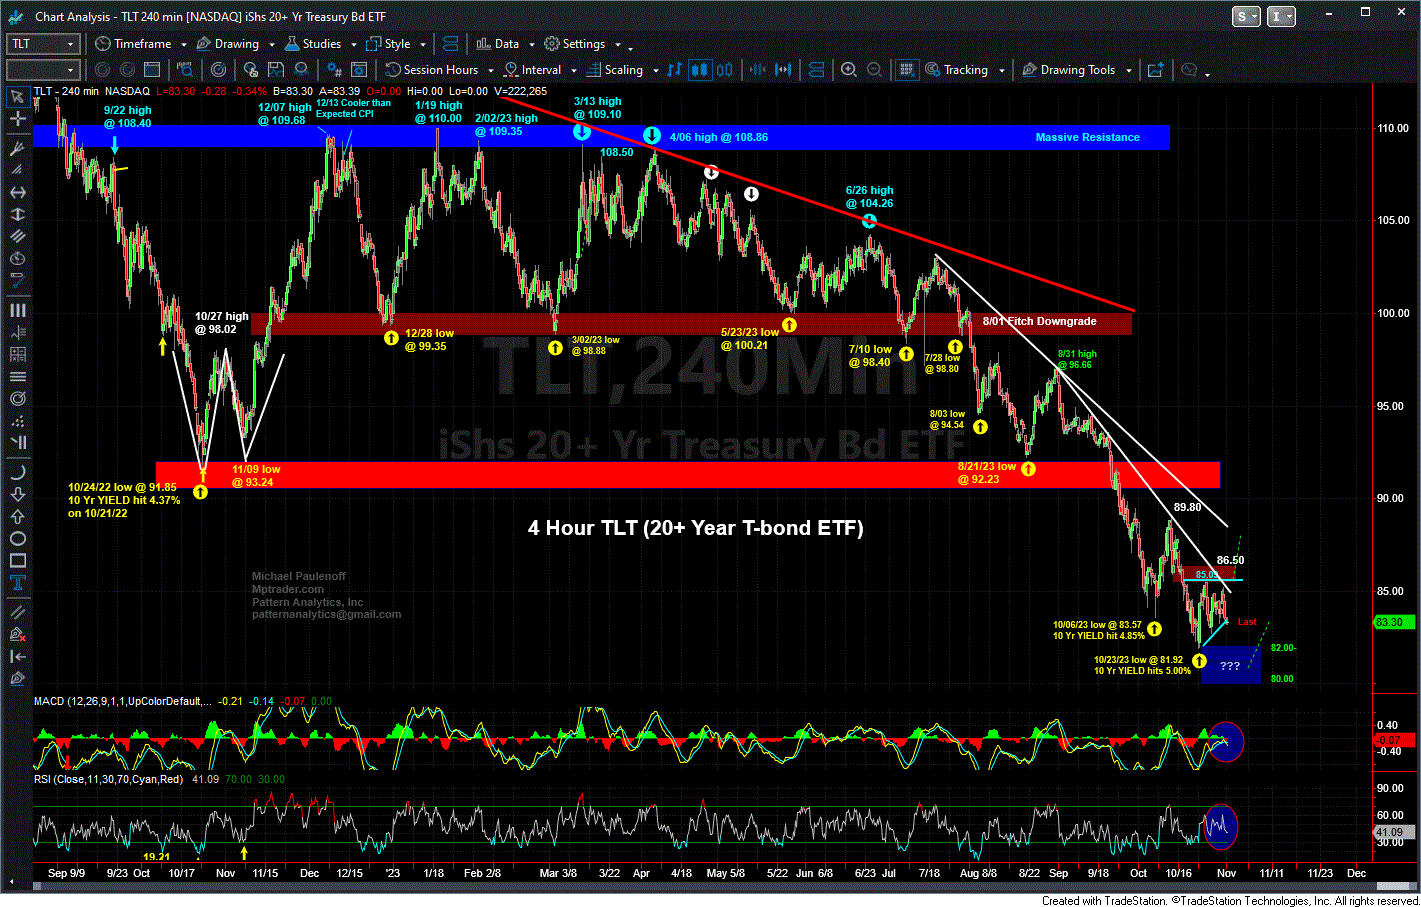Click the zoom out magnifier
The image size is (1421, 907).
tap(874, 70)
